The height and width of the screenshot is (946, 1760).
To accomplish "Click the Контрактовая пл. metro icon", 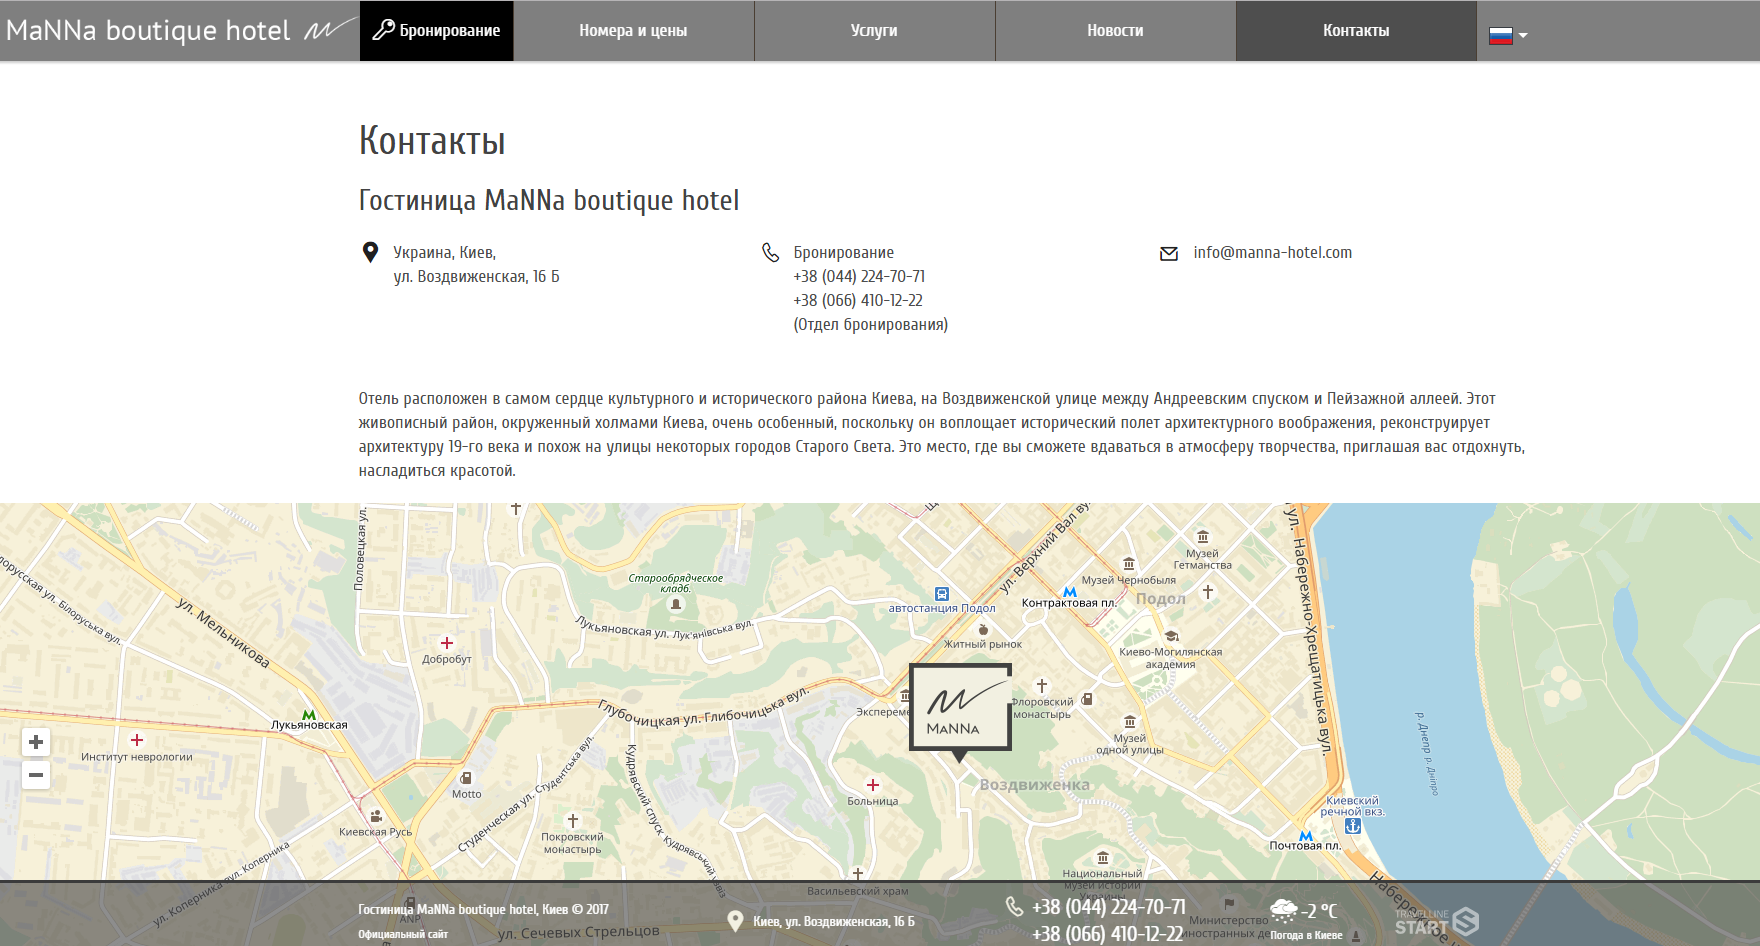I will [x=1070, y=592].
